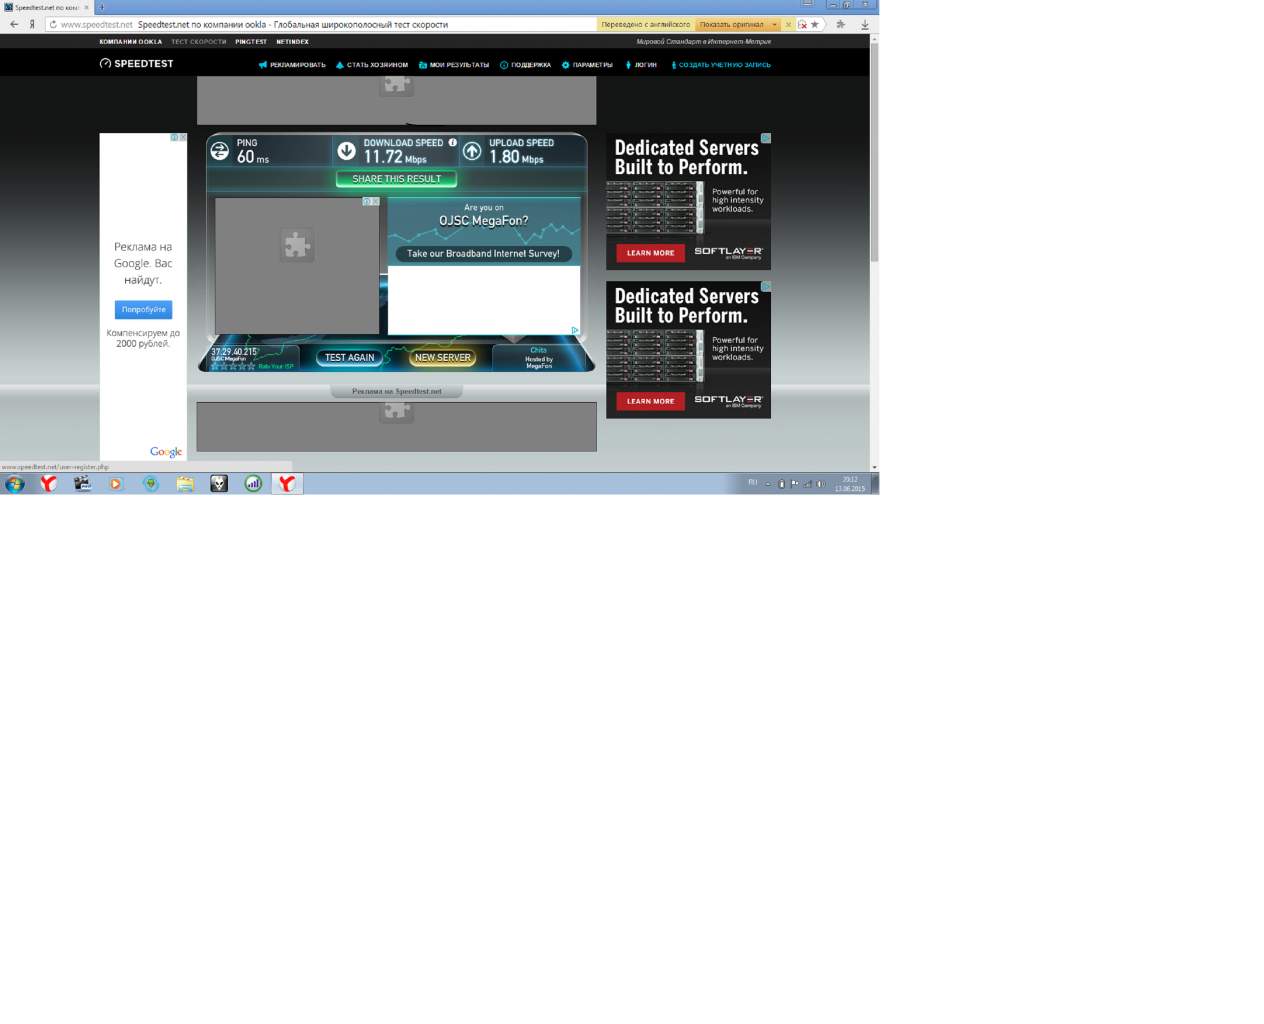Open the Windows Start menu
This screenshot has height=1024, width=1264.
coord(14,484)
